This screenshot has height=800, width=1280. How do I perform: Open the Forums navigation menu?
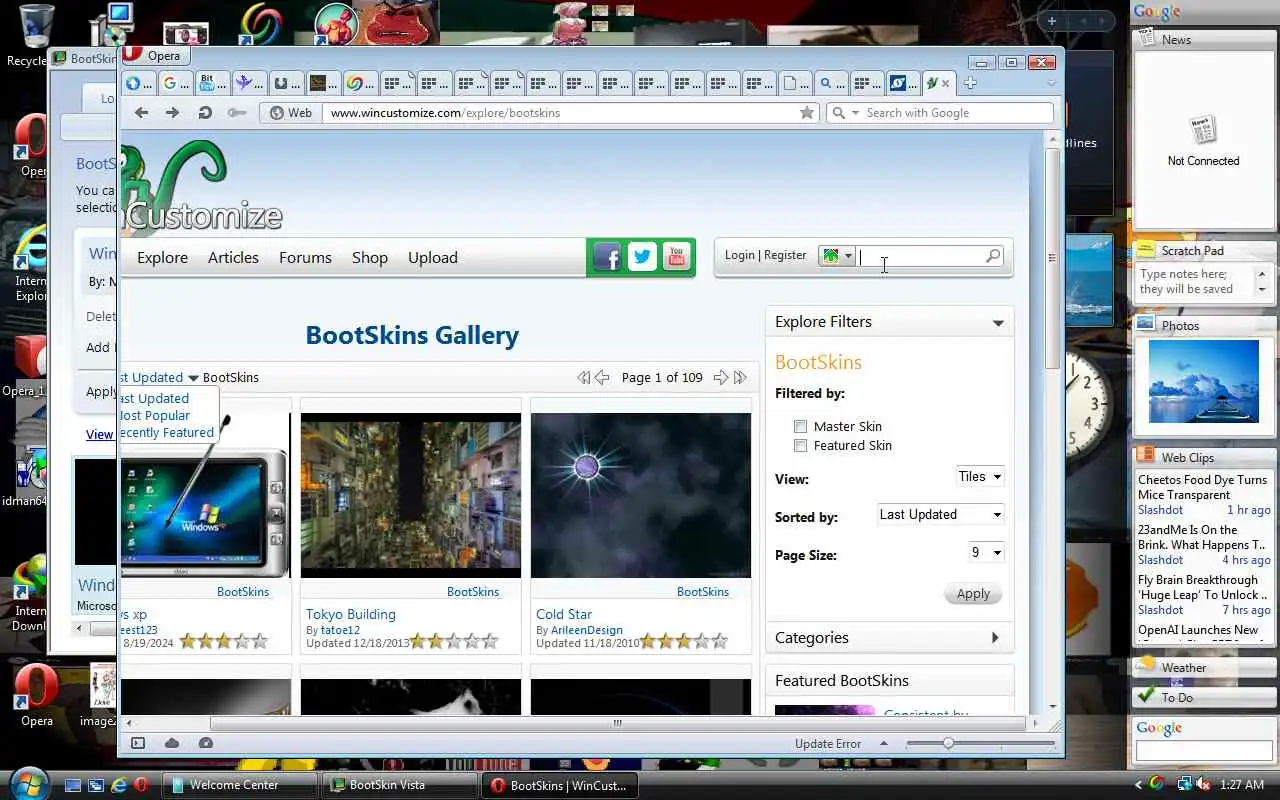(305, 258)
